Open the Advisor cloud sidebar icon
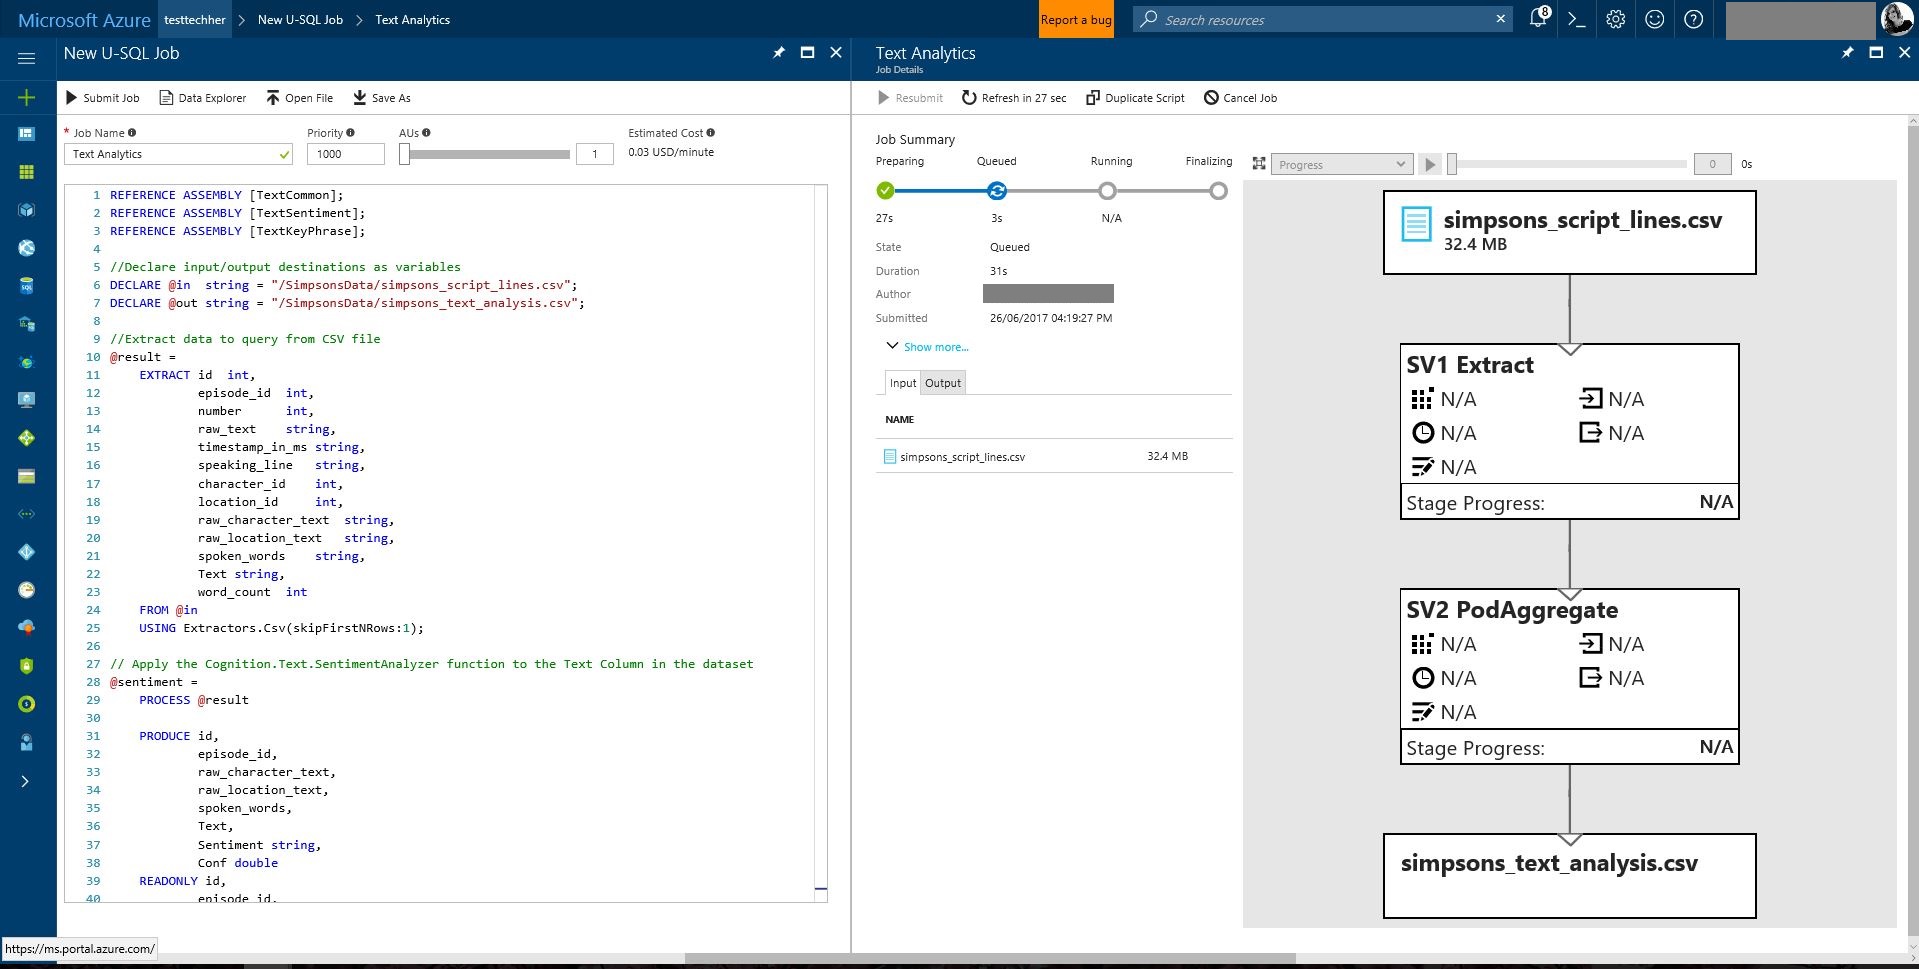 tap(27, 628)
